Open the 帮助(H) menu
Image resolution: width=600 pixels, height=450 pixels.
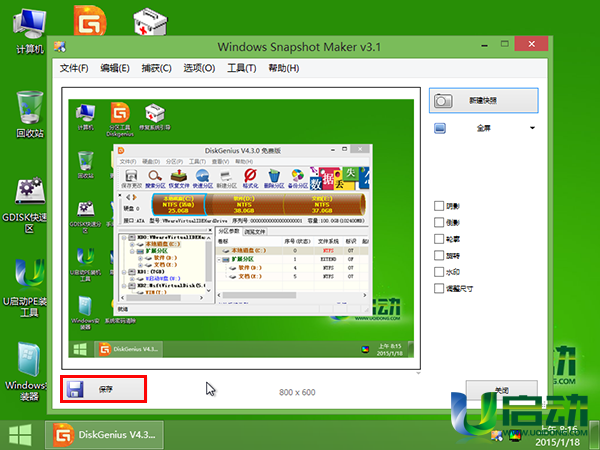tap(284, 68)
